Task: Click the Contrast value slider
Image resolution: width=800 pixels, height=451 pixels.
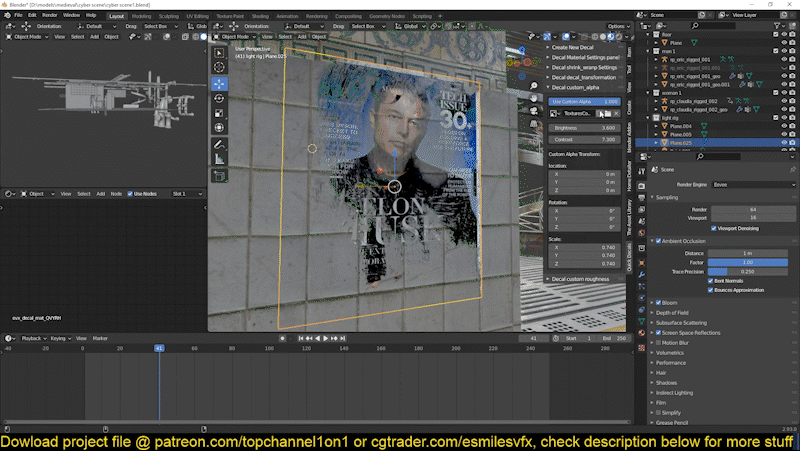Action: pyautogui.click(x=585, y=139)
